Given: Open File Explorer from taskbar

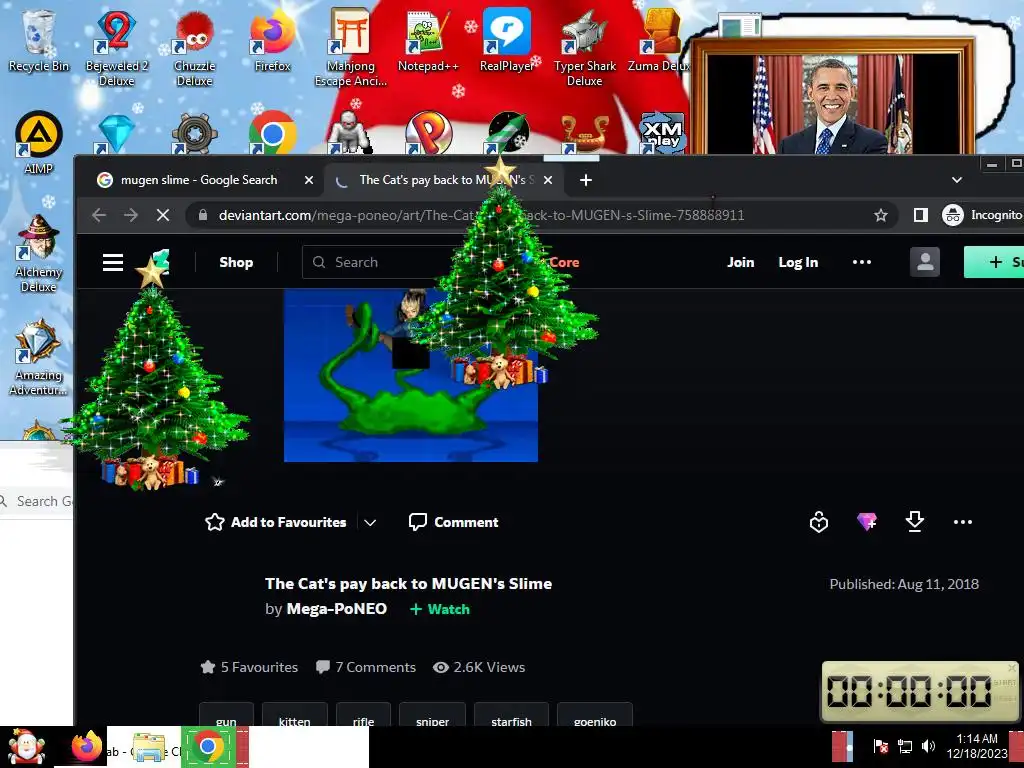Looking at the screenshot, I should click(x=149, y=748).
